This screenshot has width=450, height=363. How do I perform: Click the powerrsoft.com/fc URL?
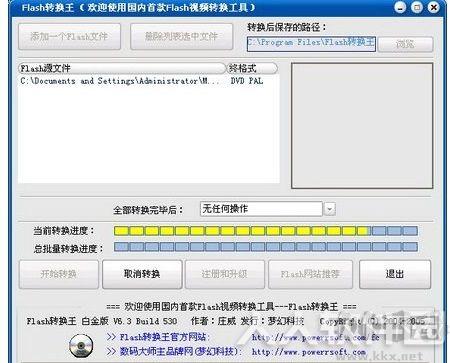(x=316, y=337)
